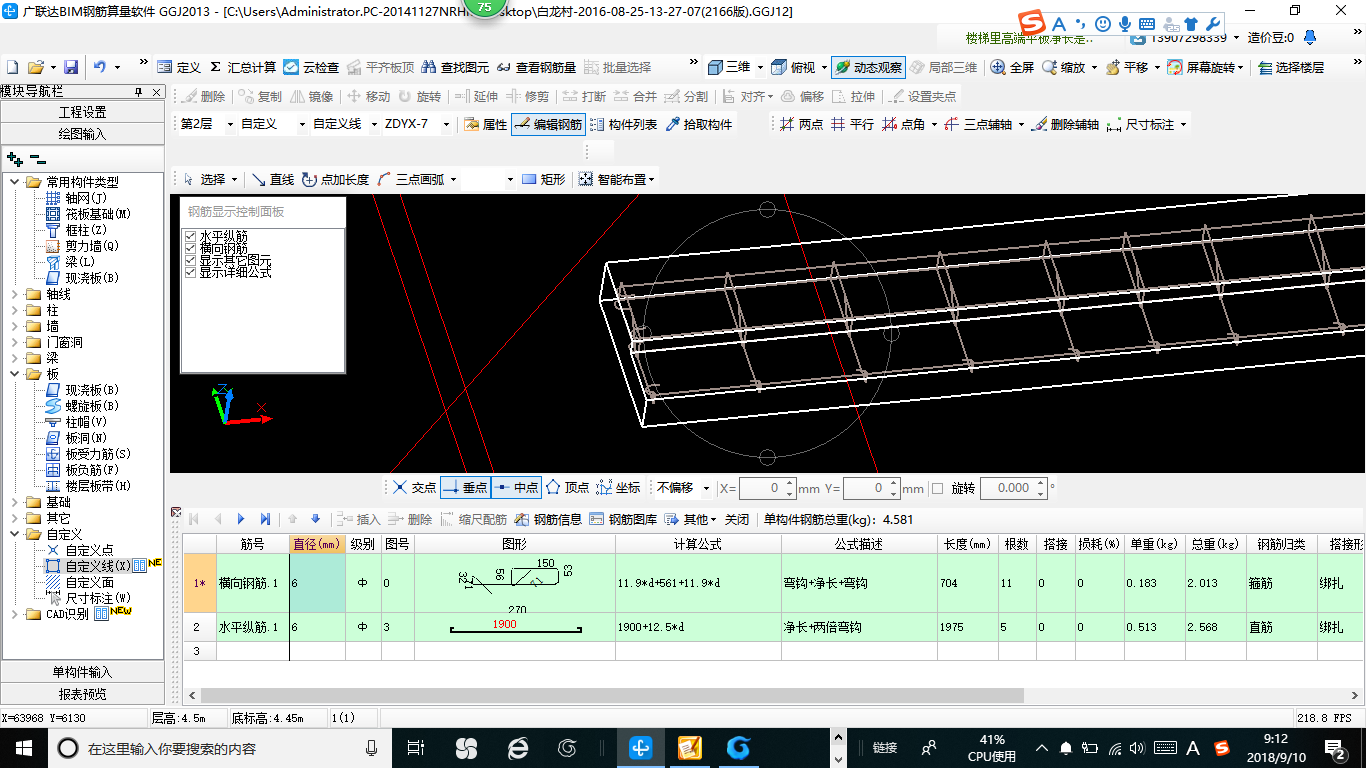The image size is (1366, 768).
Task: Select 两点 two-point axis tool
Action: pos(801,125)
